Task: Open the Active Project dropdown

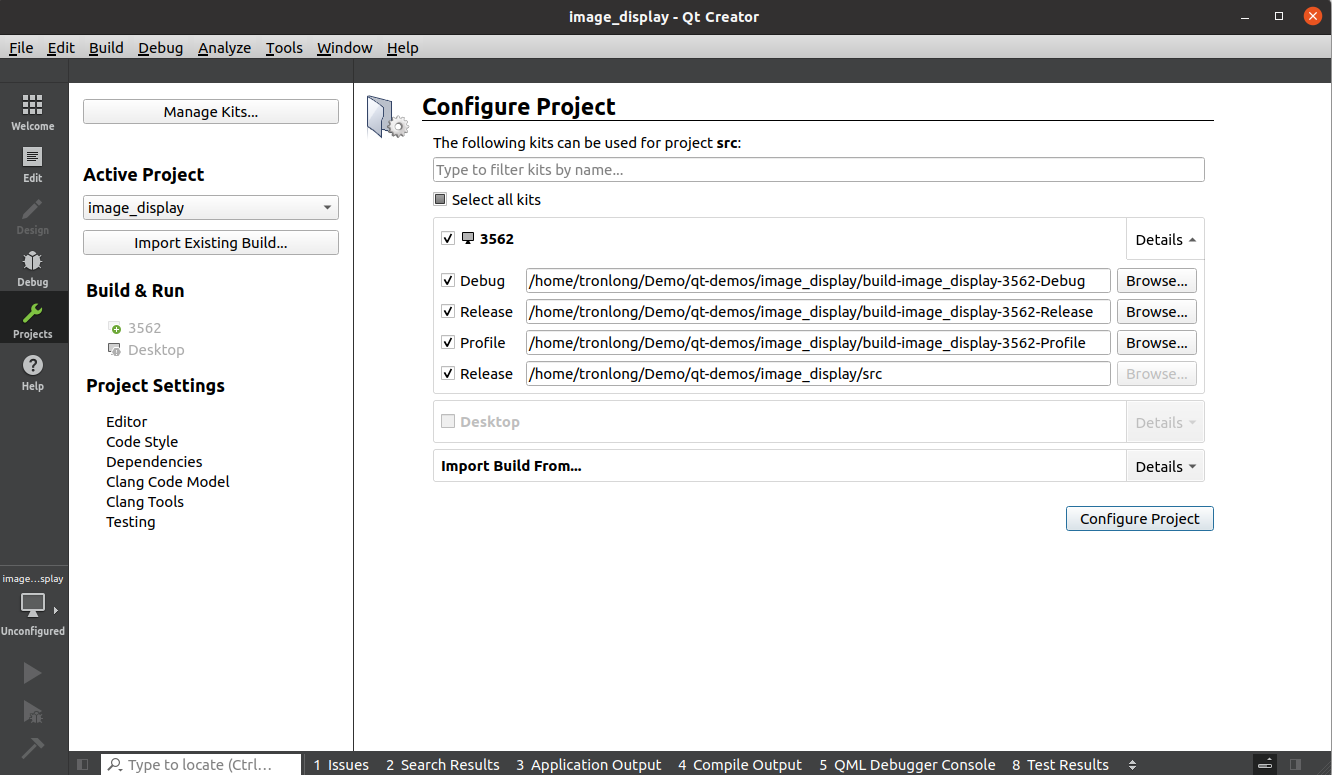Action: (x=211, y=208)
